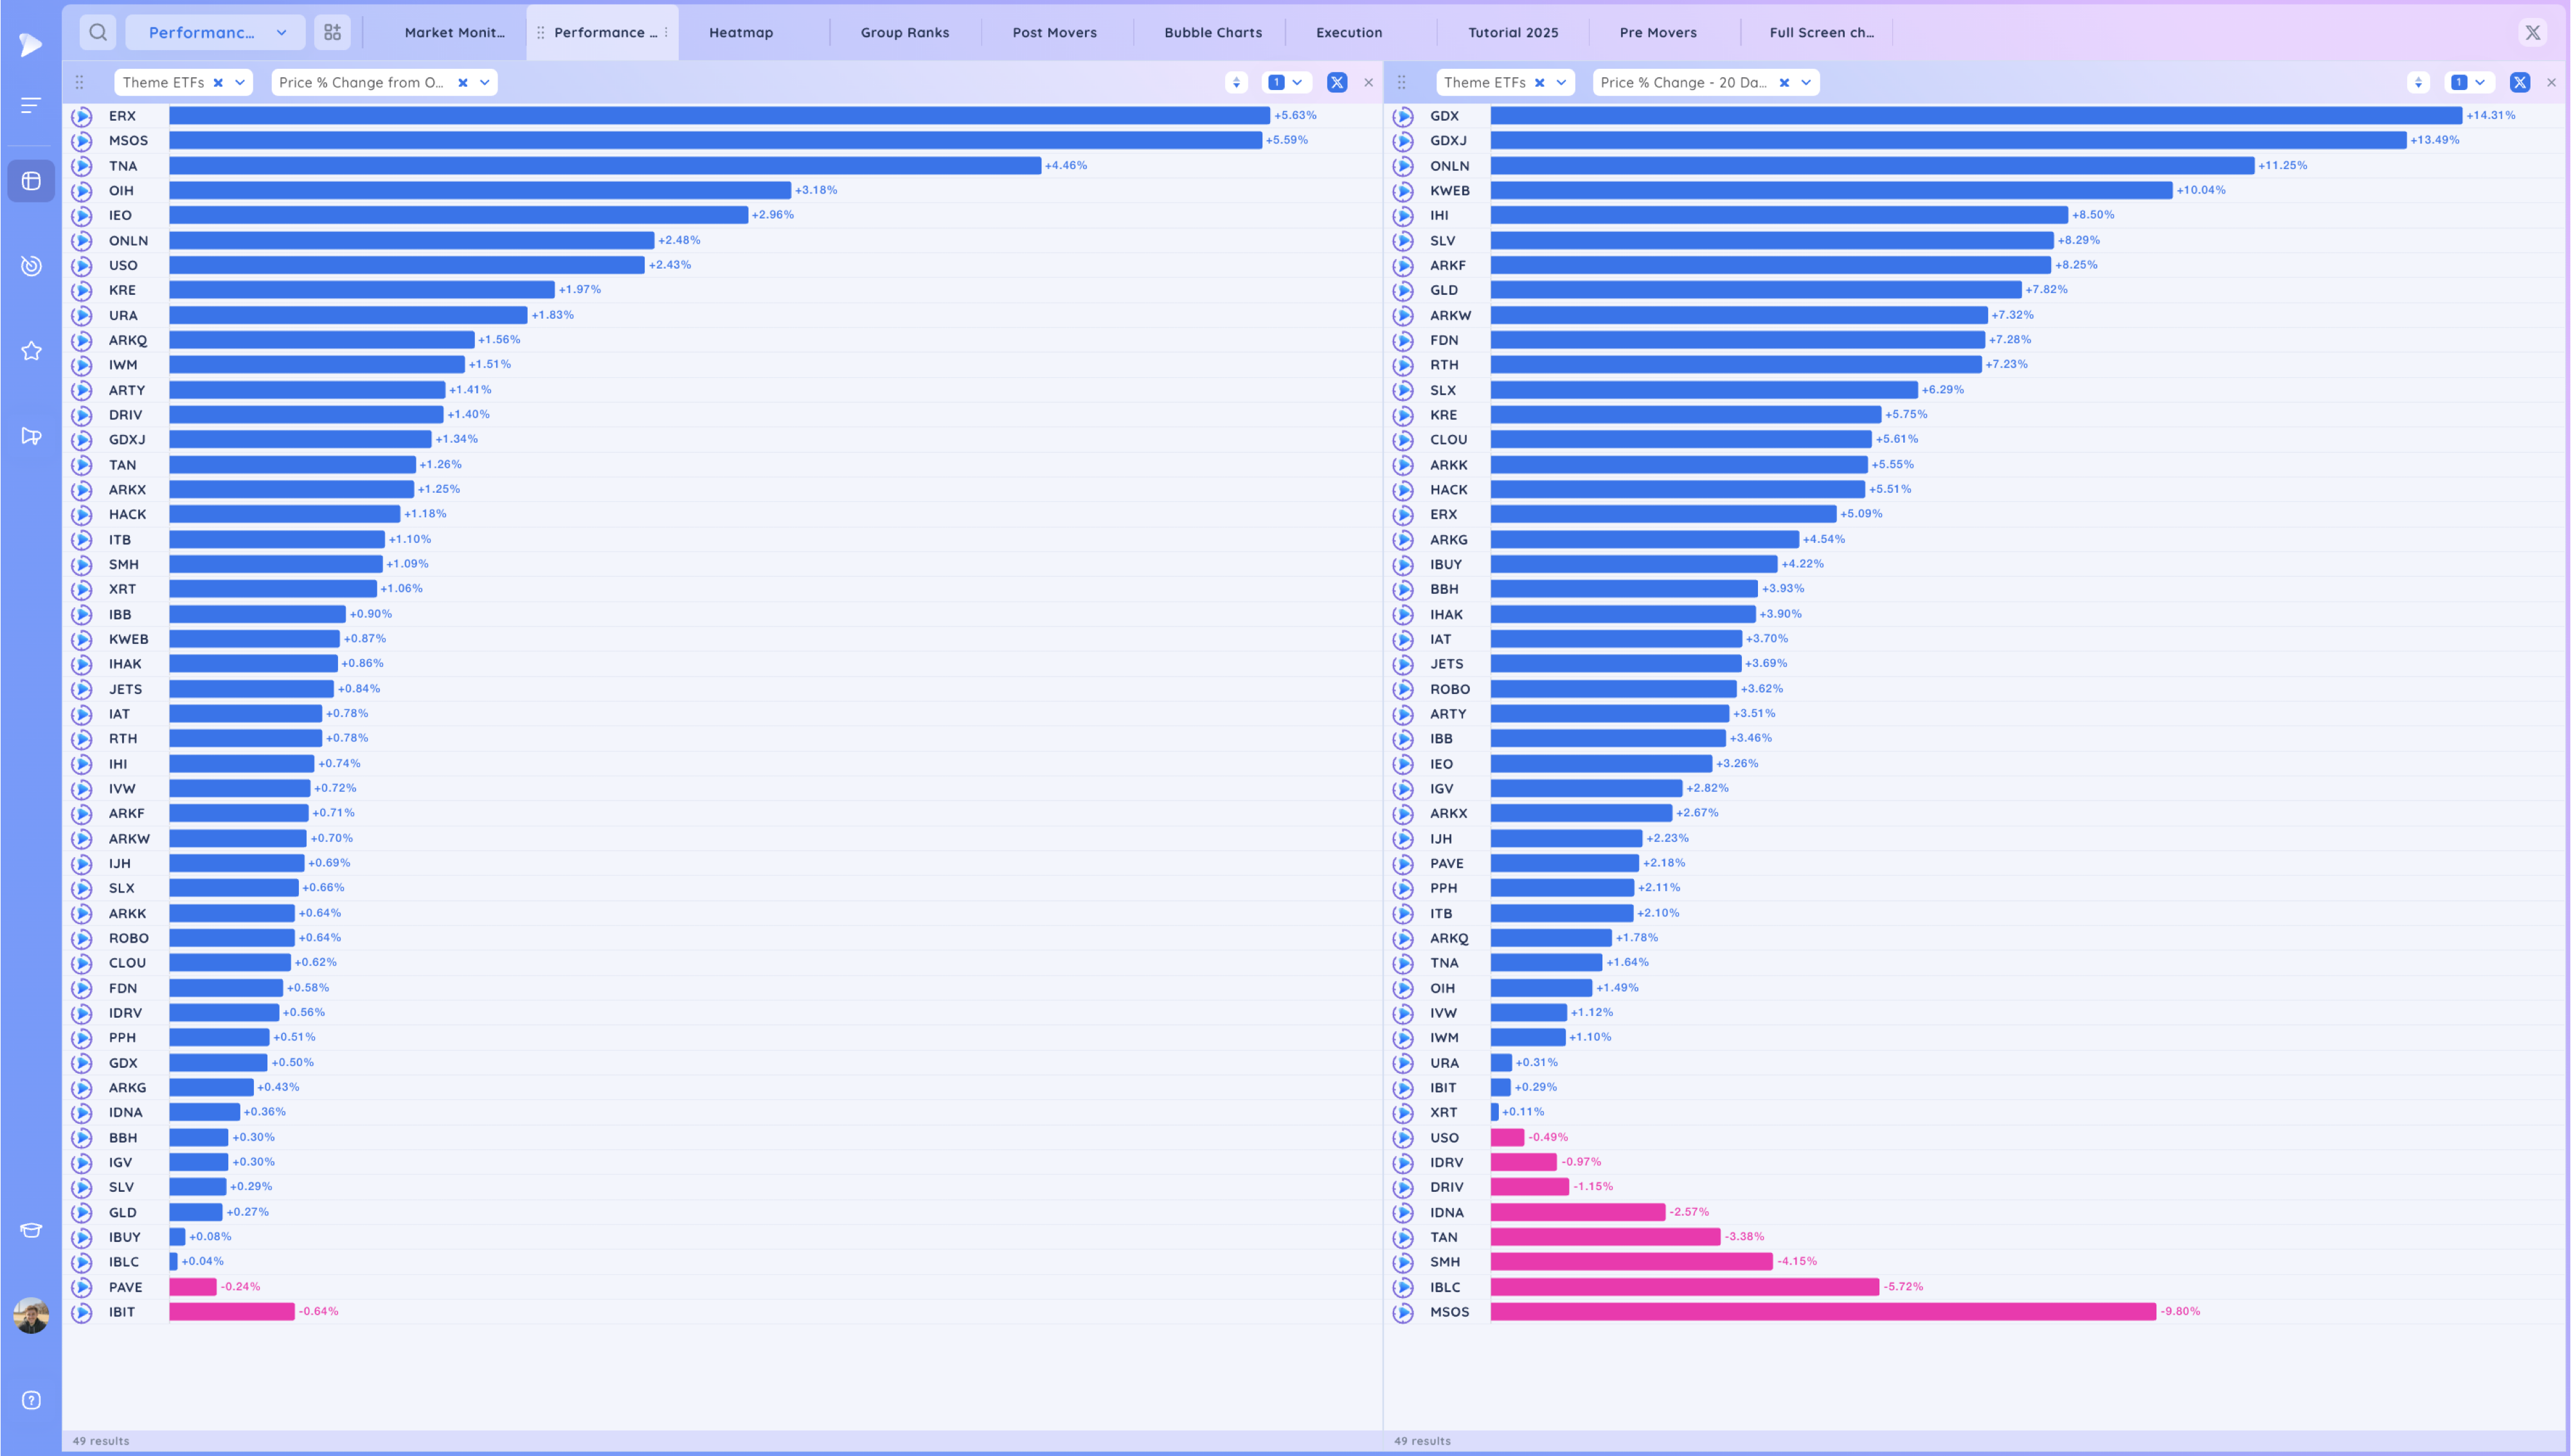Click the user profile avatar
Viewport: 2571px width, 1456px height.
click(x=31, y=1316)
